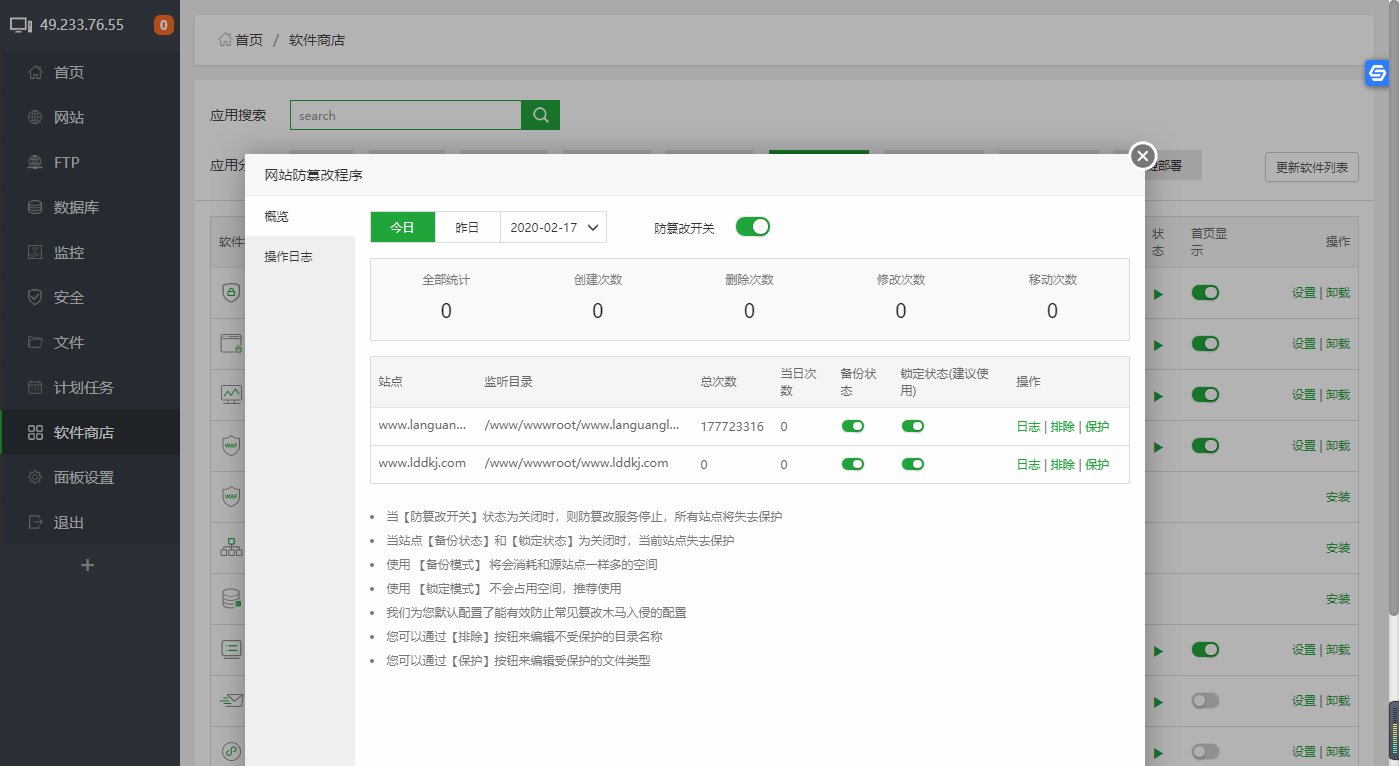Click the blue floating helper icon
The height and width of the screenshot is (766, 1399).
(x=1375, y=74)
